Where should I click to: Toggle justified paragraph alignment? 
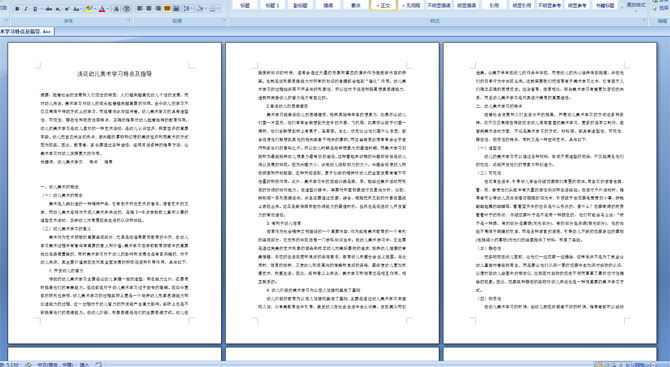167,9
